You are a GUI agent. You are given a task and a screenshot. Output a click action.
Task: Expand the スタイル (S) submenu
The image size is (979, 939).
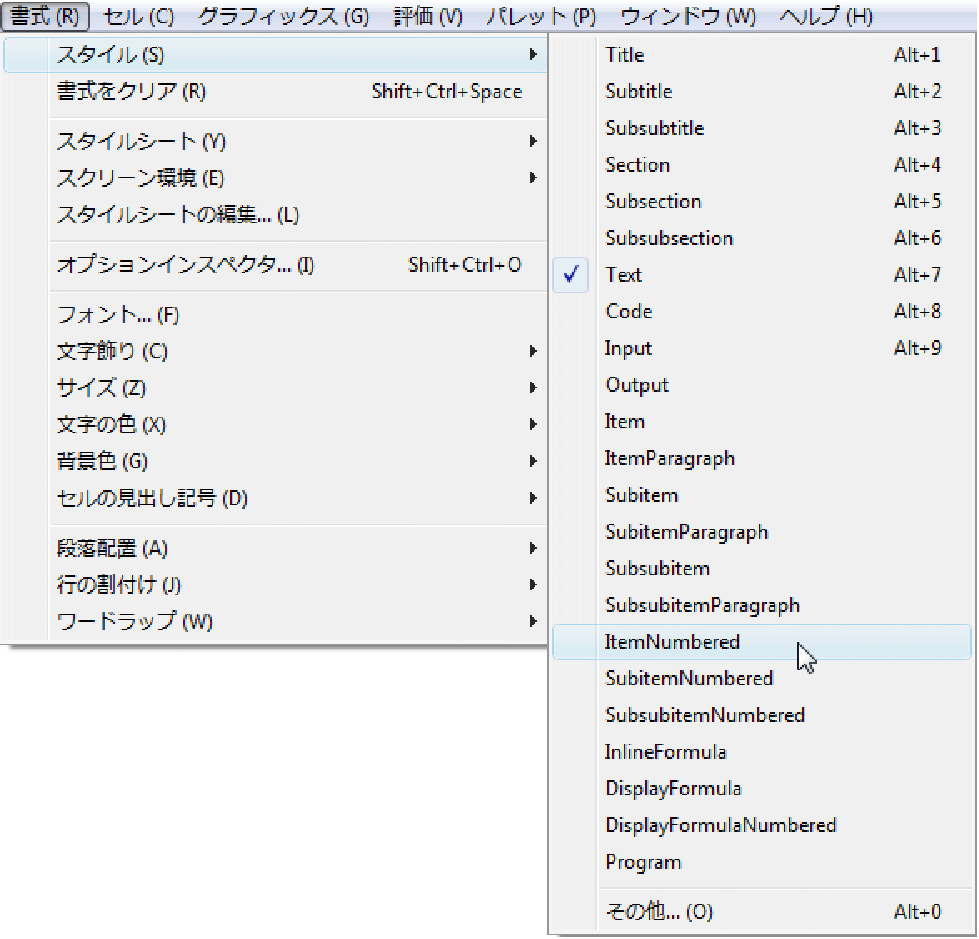tap(275, 55)
